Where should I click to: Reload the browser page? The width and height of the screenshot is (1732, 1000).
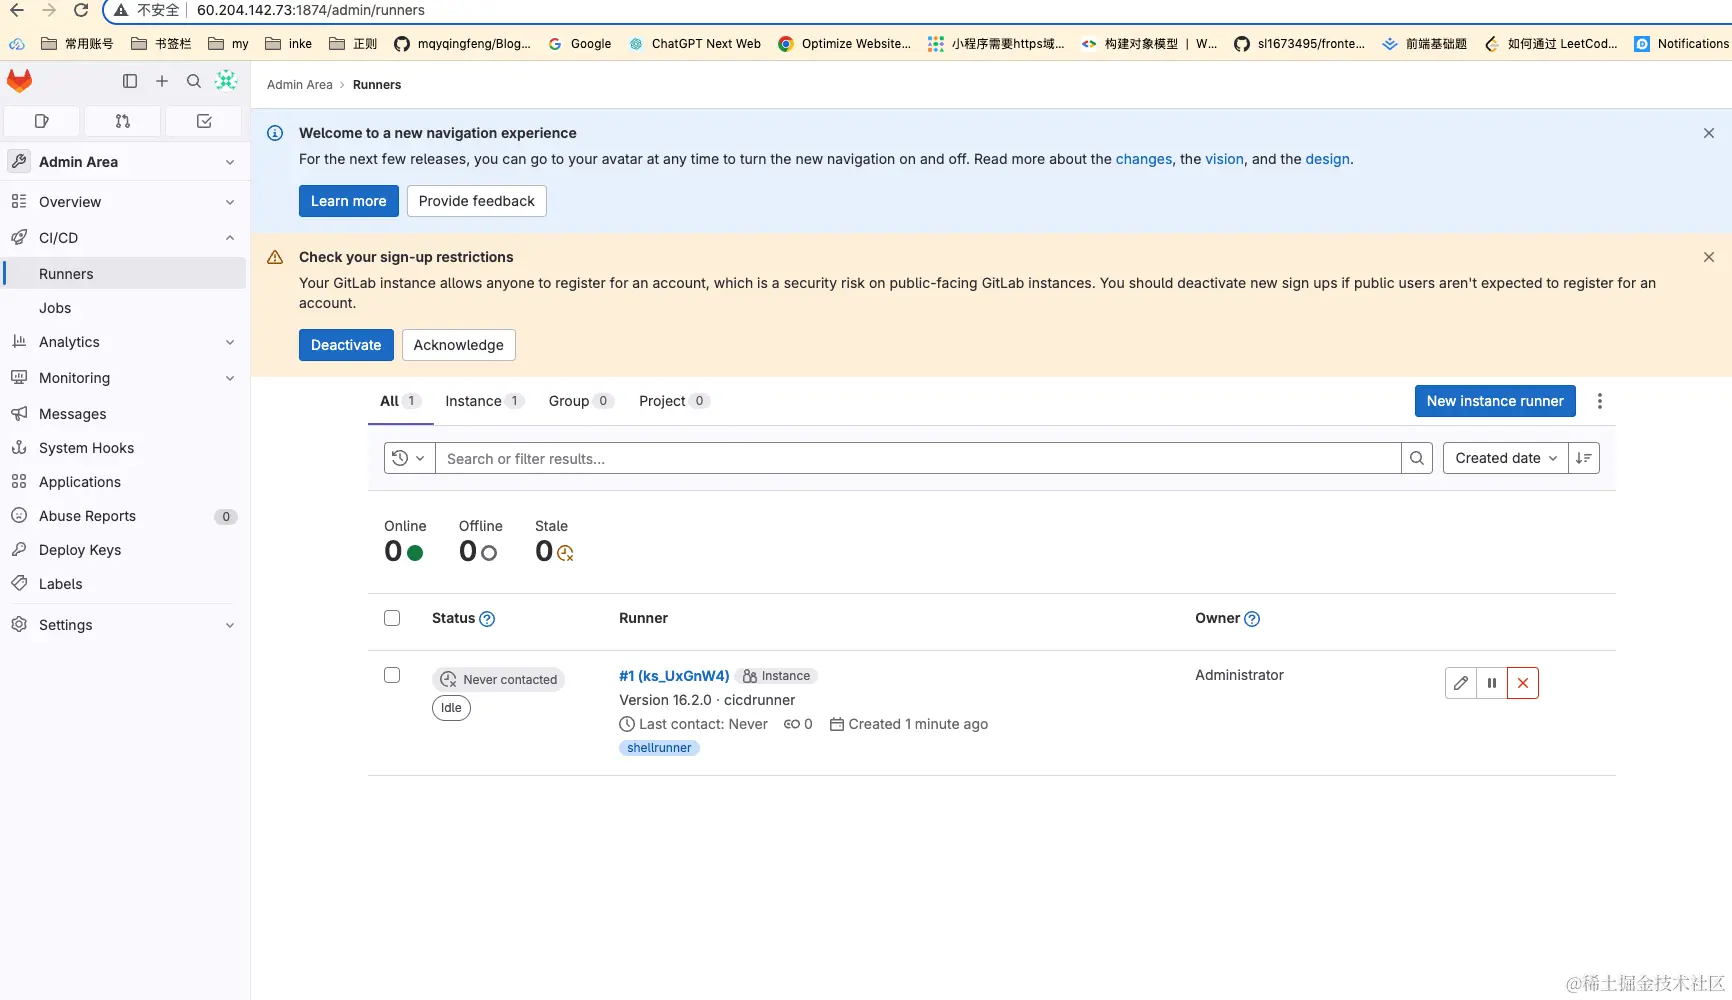81,10
